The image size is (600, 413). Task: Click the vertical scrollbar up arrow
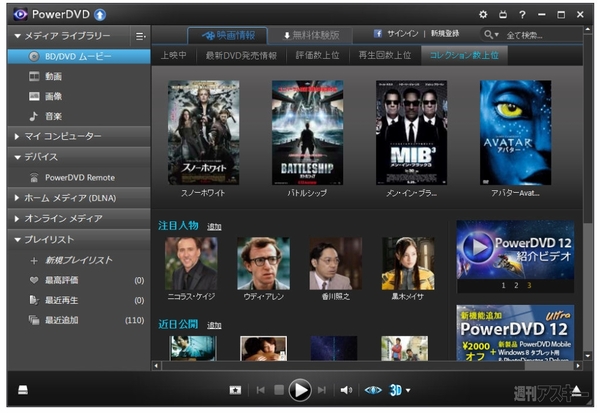tap(588, 29)
